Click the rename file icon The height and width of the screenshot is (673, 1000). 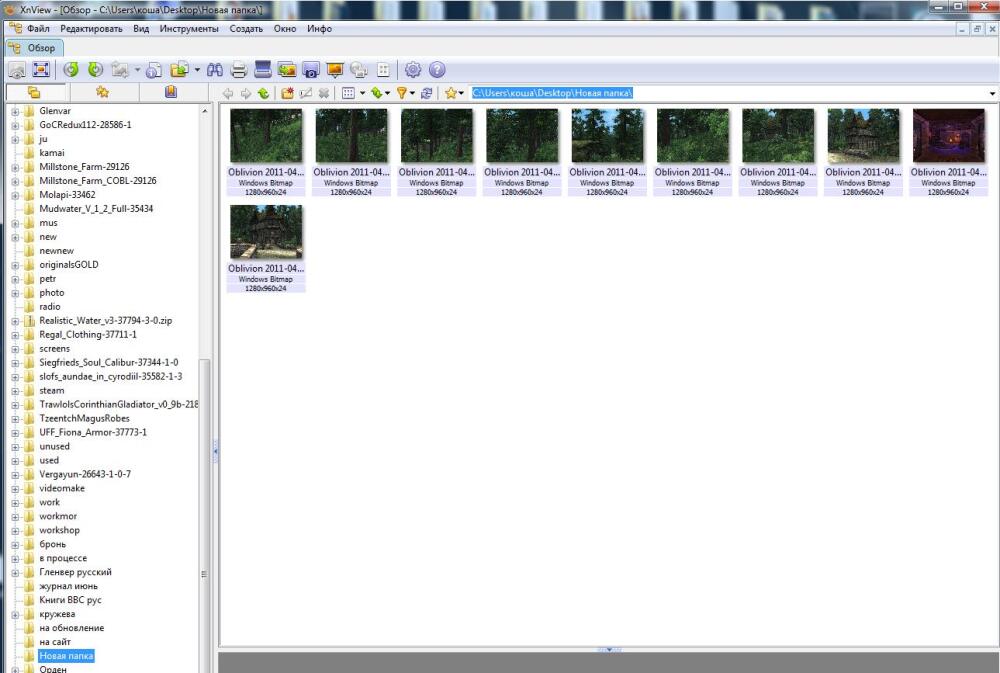305,94
